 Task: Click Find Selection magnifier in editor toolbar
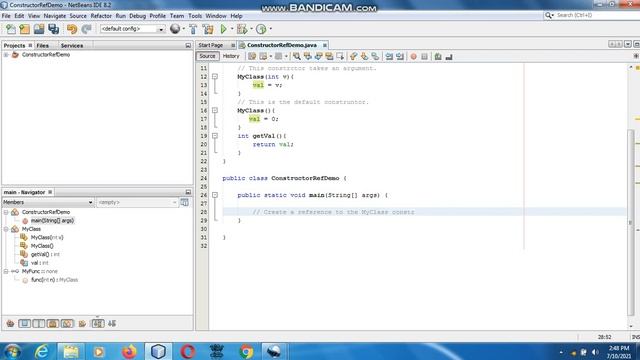297,57
